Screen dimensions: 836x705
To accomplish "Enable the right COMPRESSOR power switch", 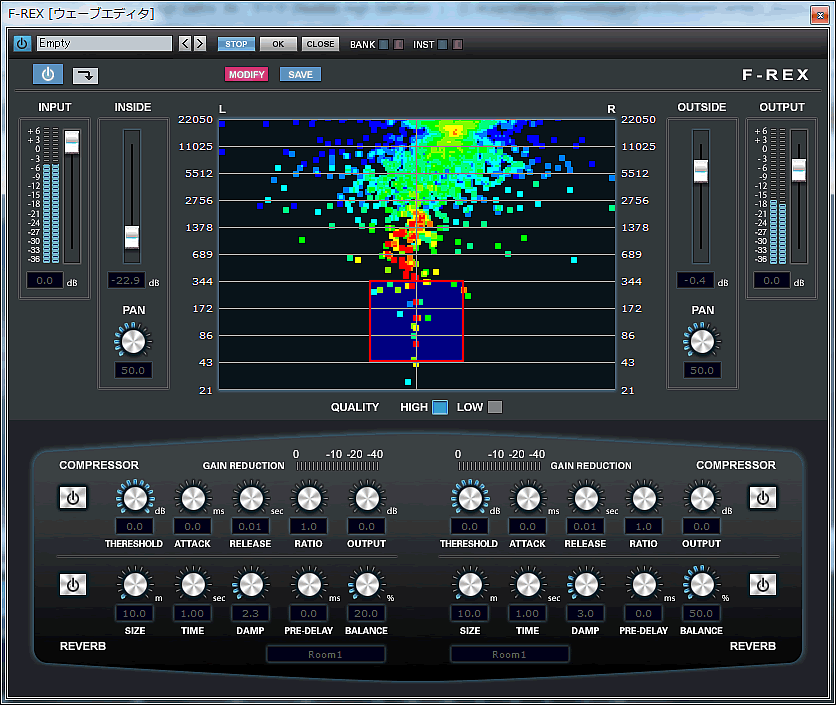I will pos(763,497).
